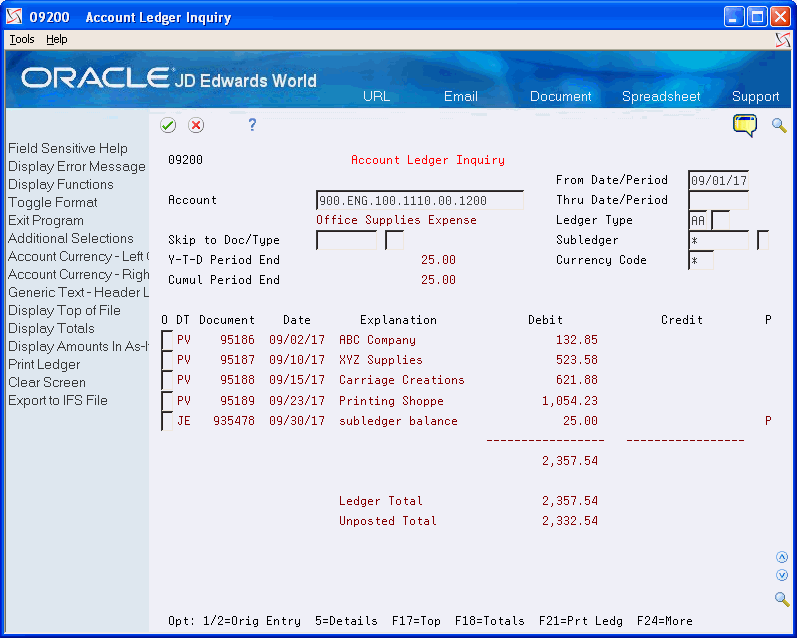Click option field for document 95187
The image size is (797, 638).
coord(167,360)
